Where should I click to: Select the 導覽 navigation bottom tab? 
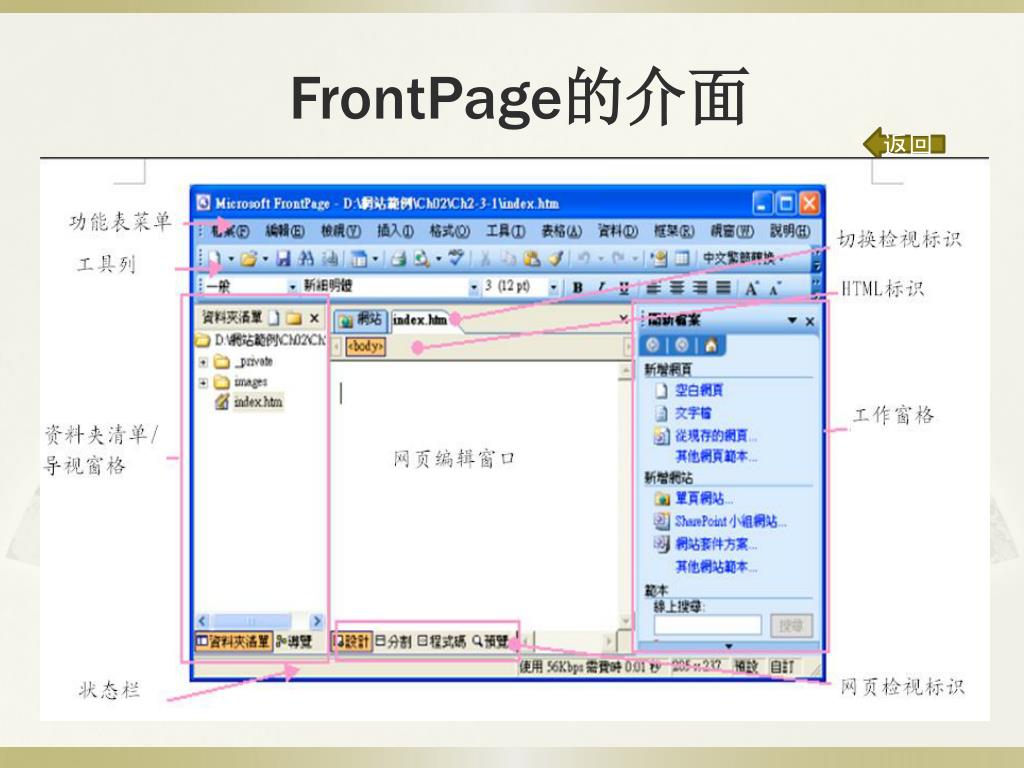[x=294, y=641]
